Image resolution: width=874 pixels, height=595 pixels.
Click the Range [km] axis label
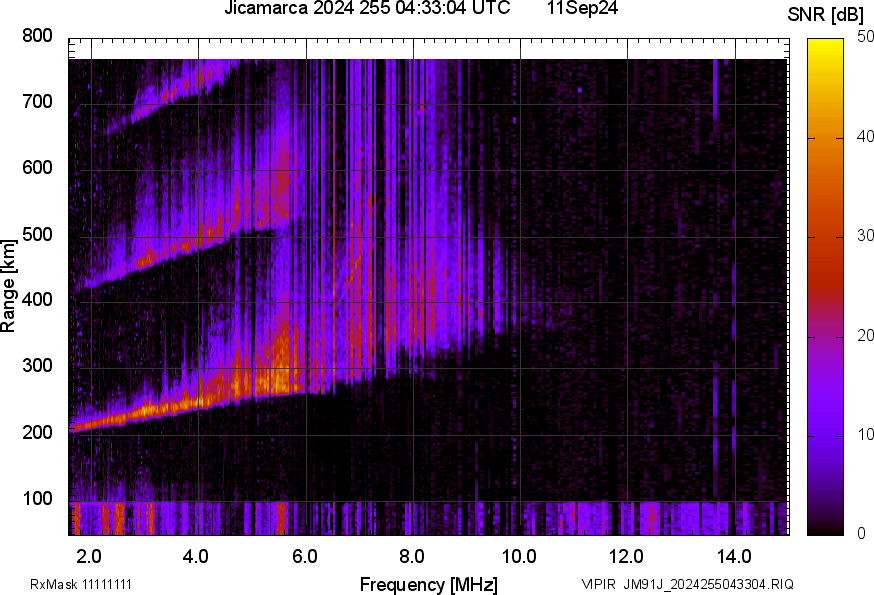click(x=9, y=286)
